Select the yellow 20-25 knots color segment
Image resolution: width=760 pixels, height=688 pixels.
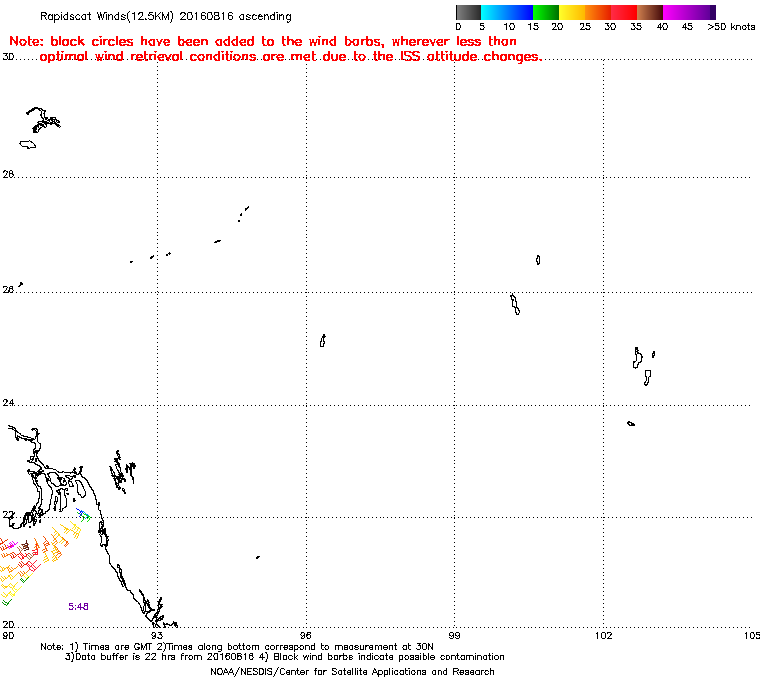[572, 12]
